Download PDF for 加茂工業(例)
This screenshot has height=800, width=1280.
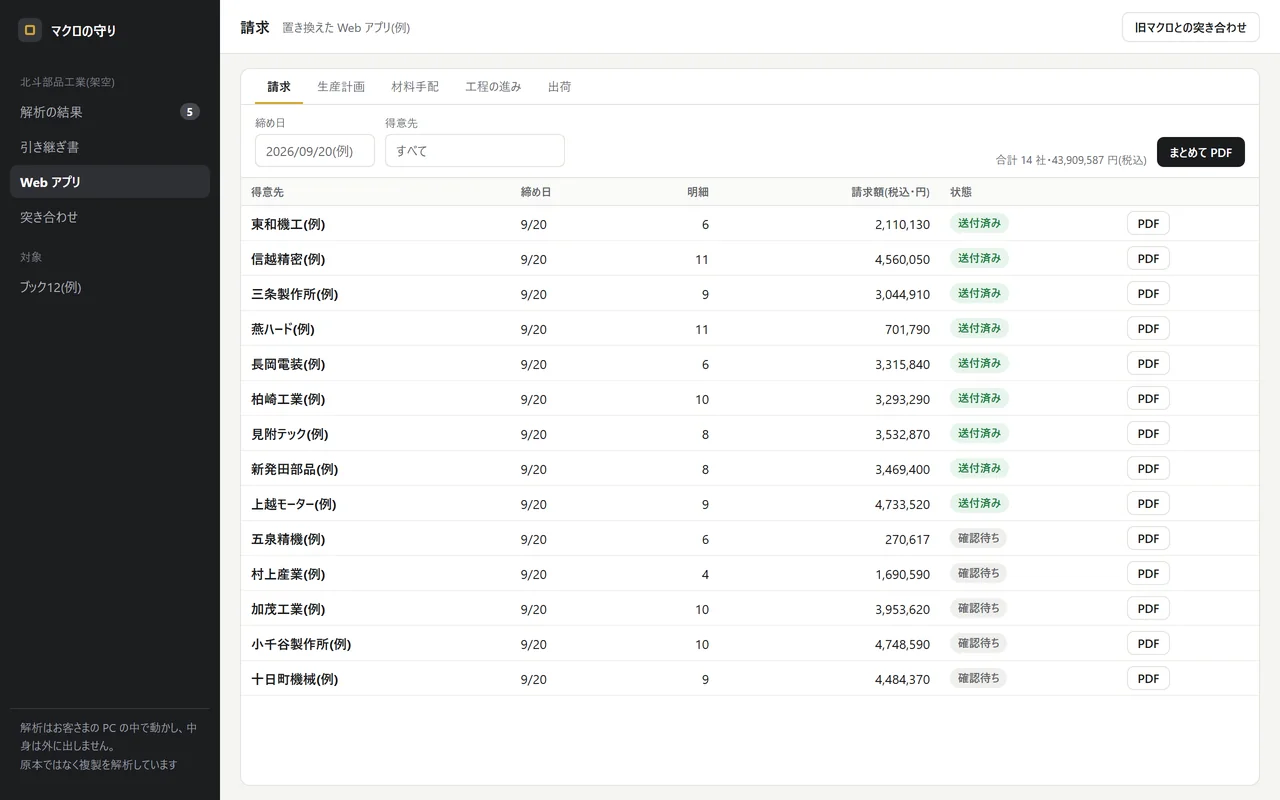1148,609
